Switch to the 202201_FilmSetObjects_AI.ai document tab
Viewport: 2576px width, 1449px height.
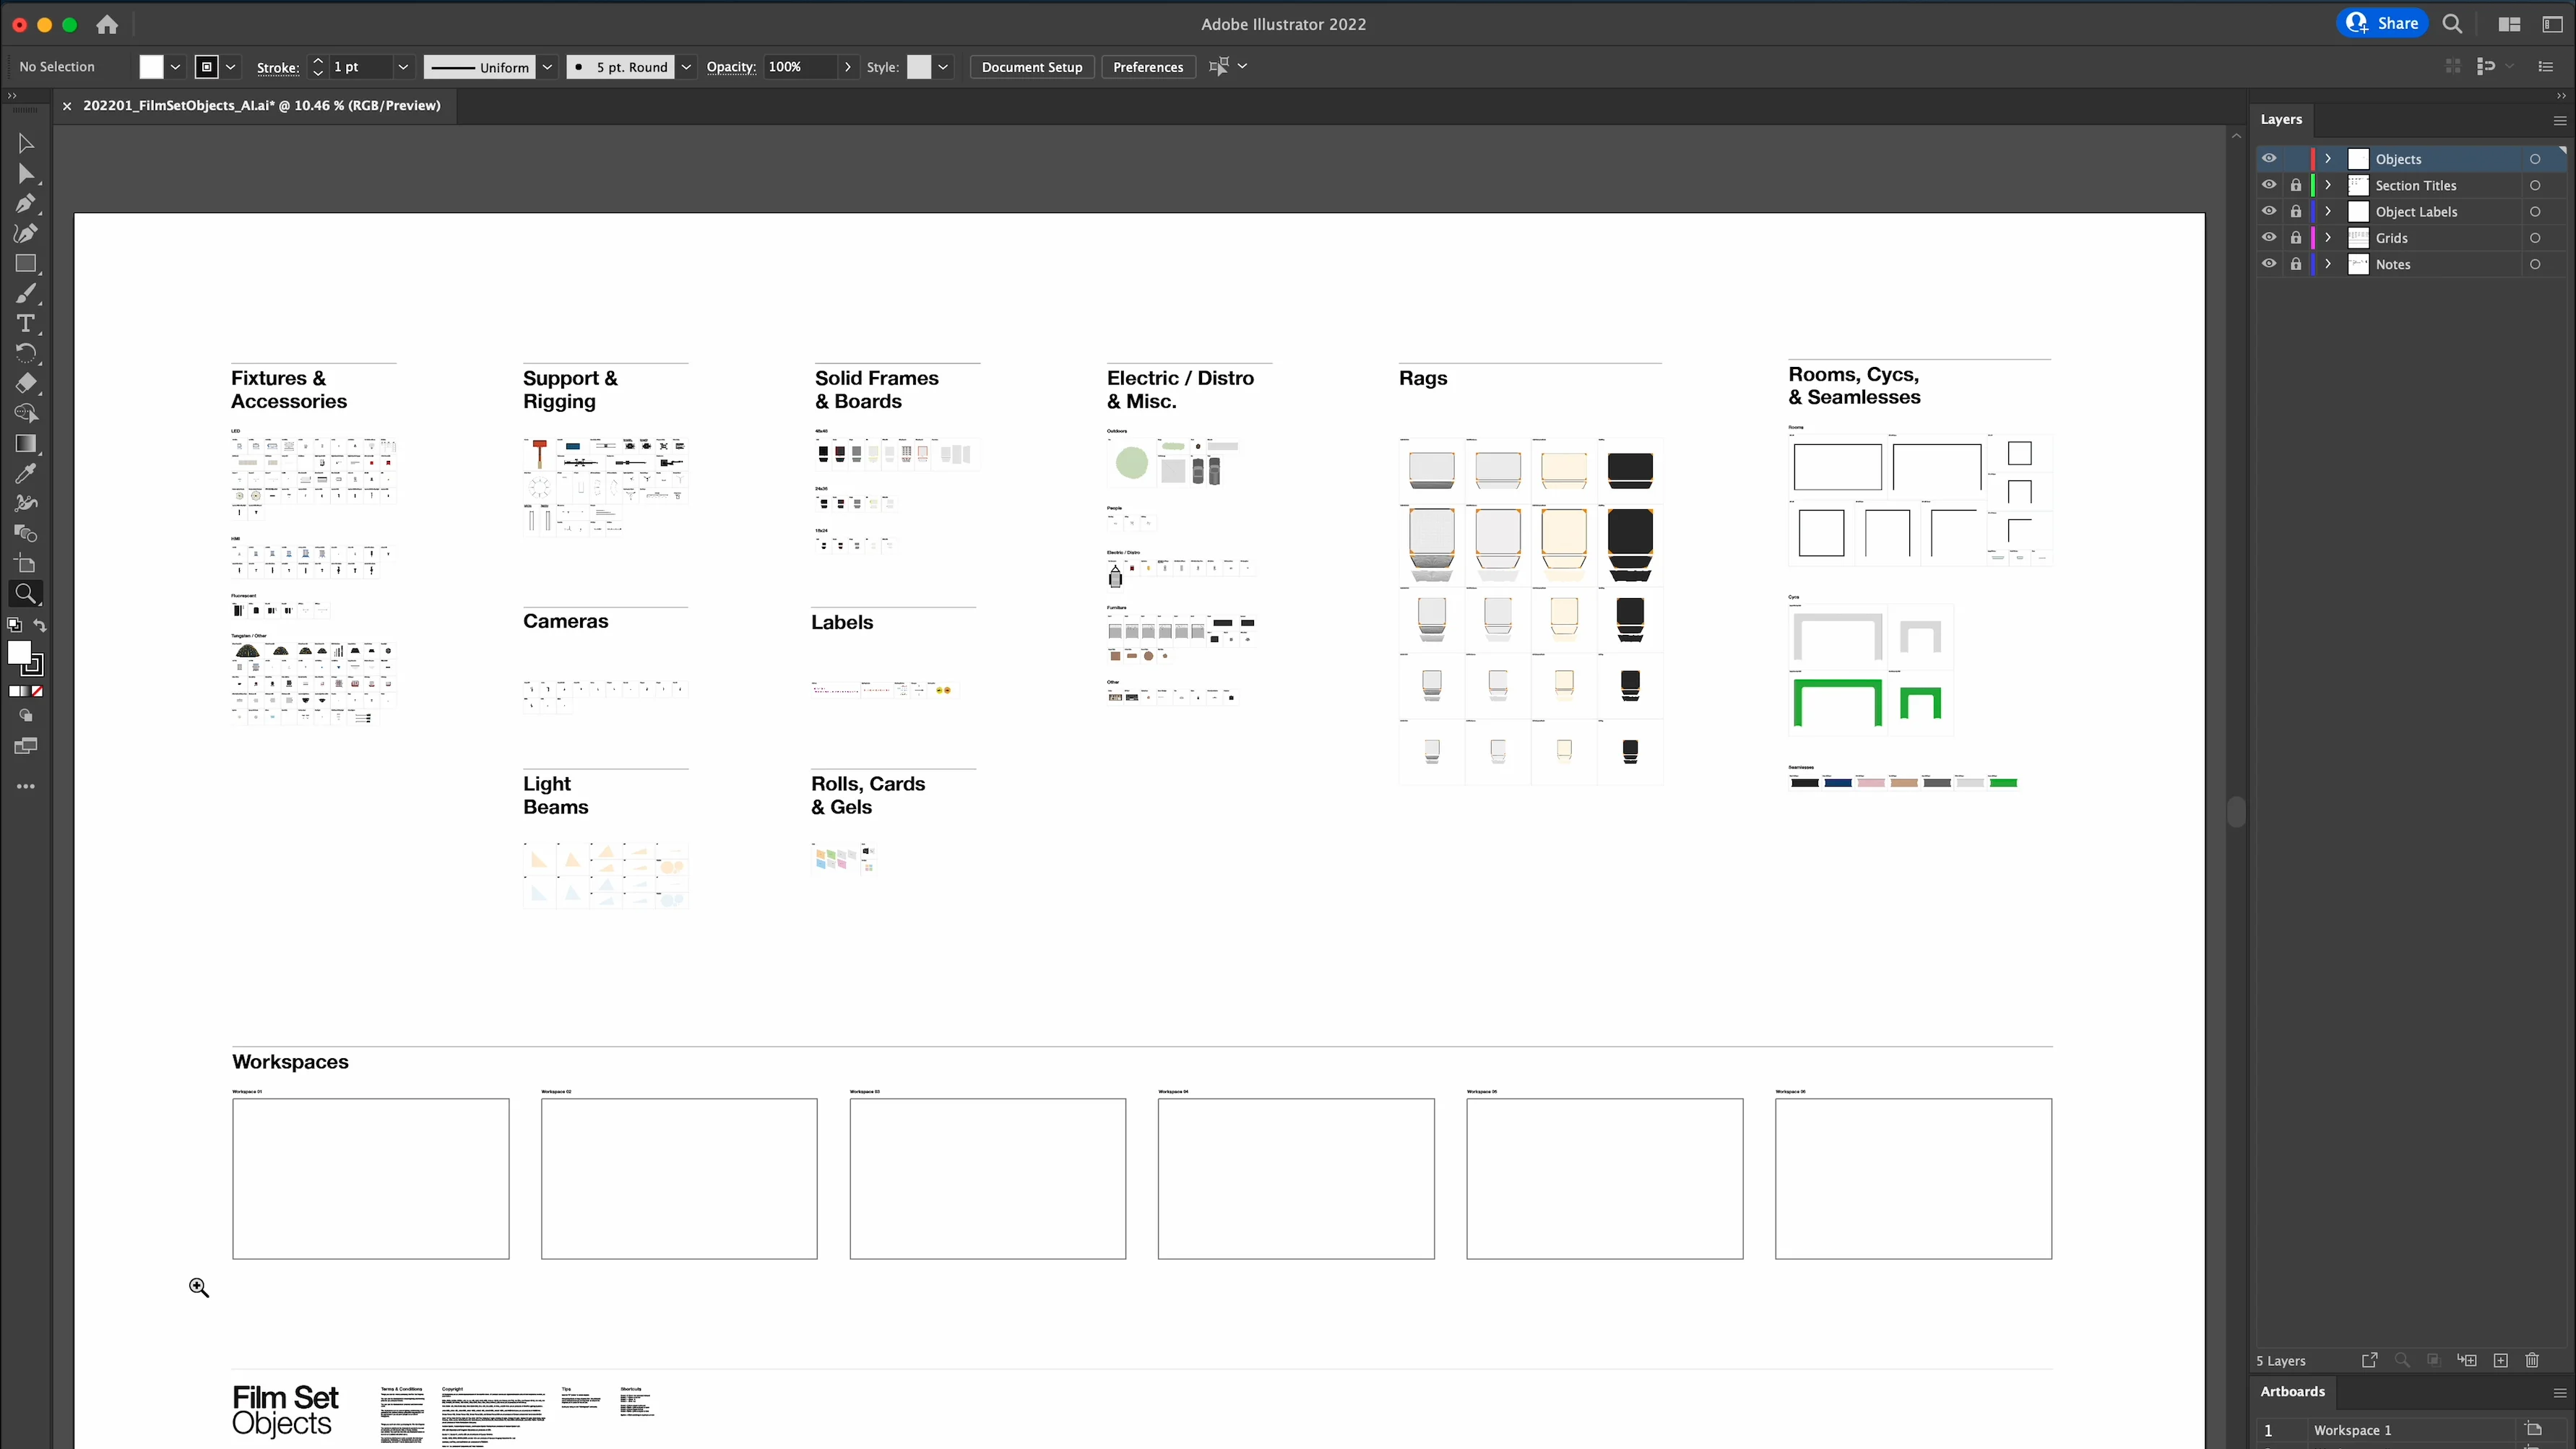pos(261,105)
